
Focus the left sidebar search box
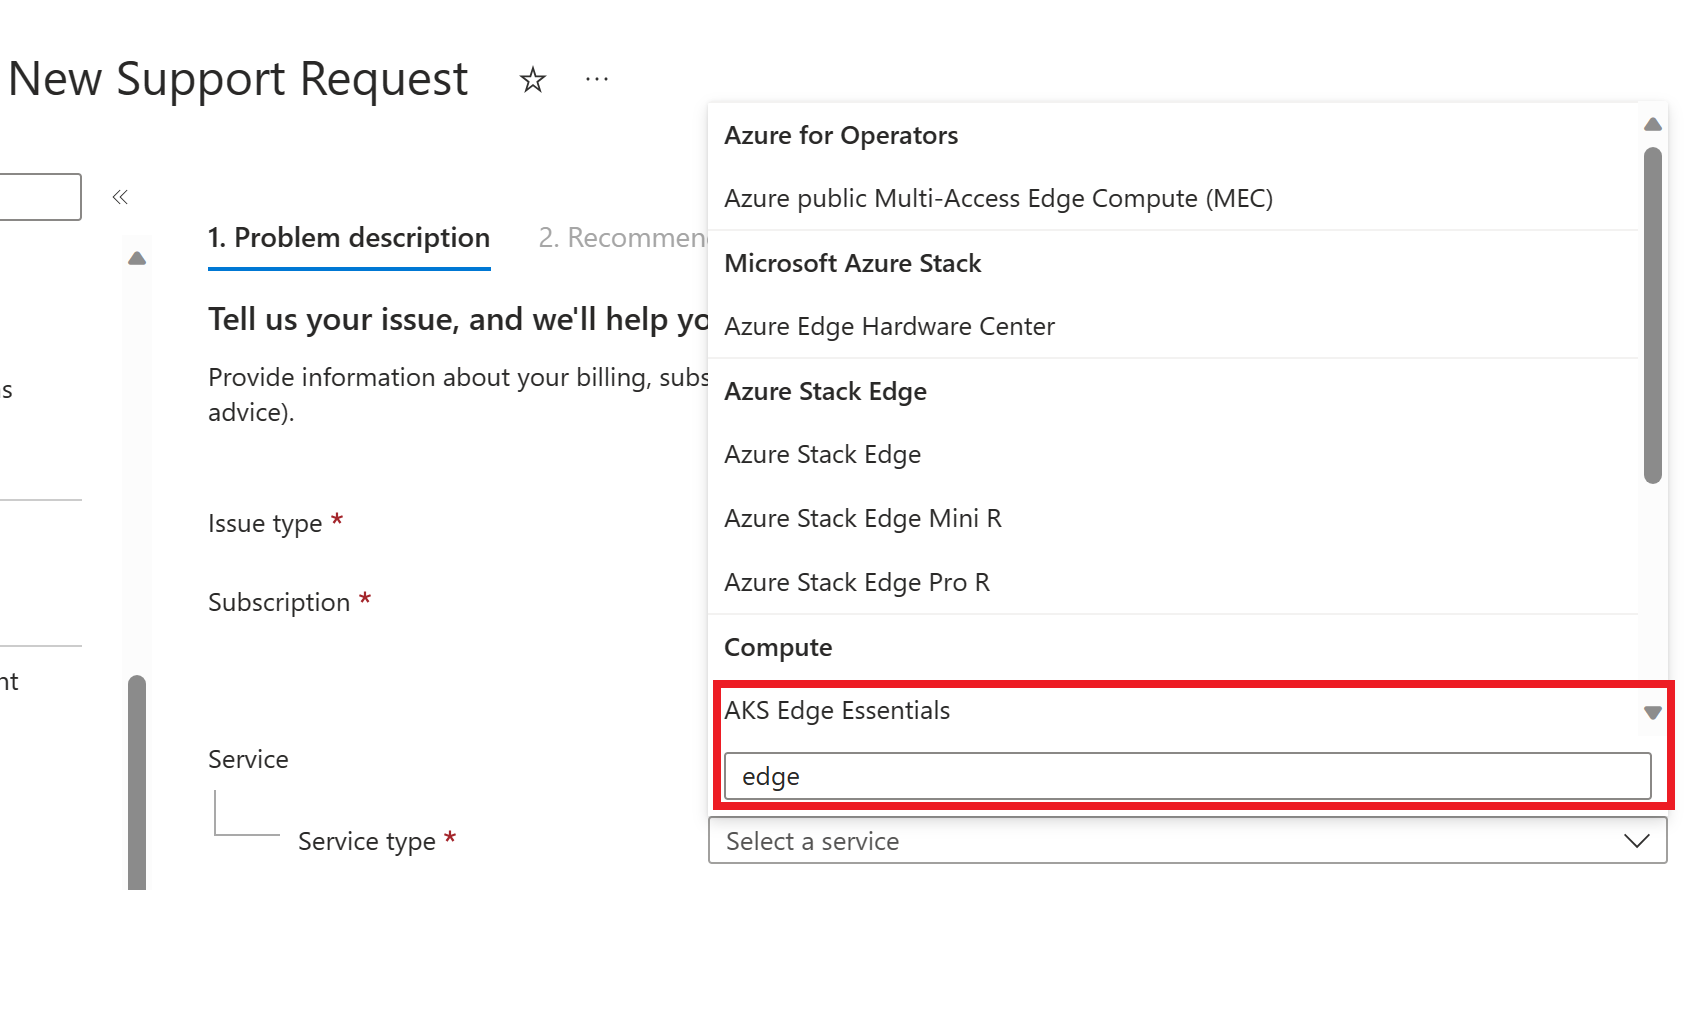[x=40, y=197]
